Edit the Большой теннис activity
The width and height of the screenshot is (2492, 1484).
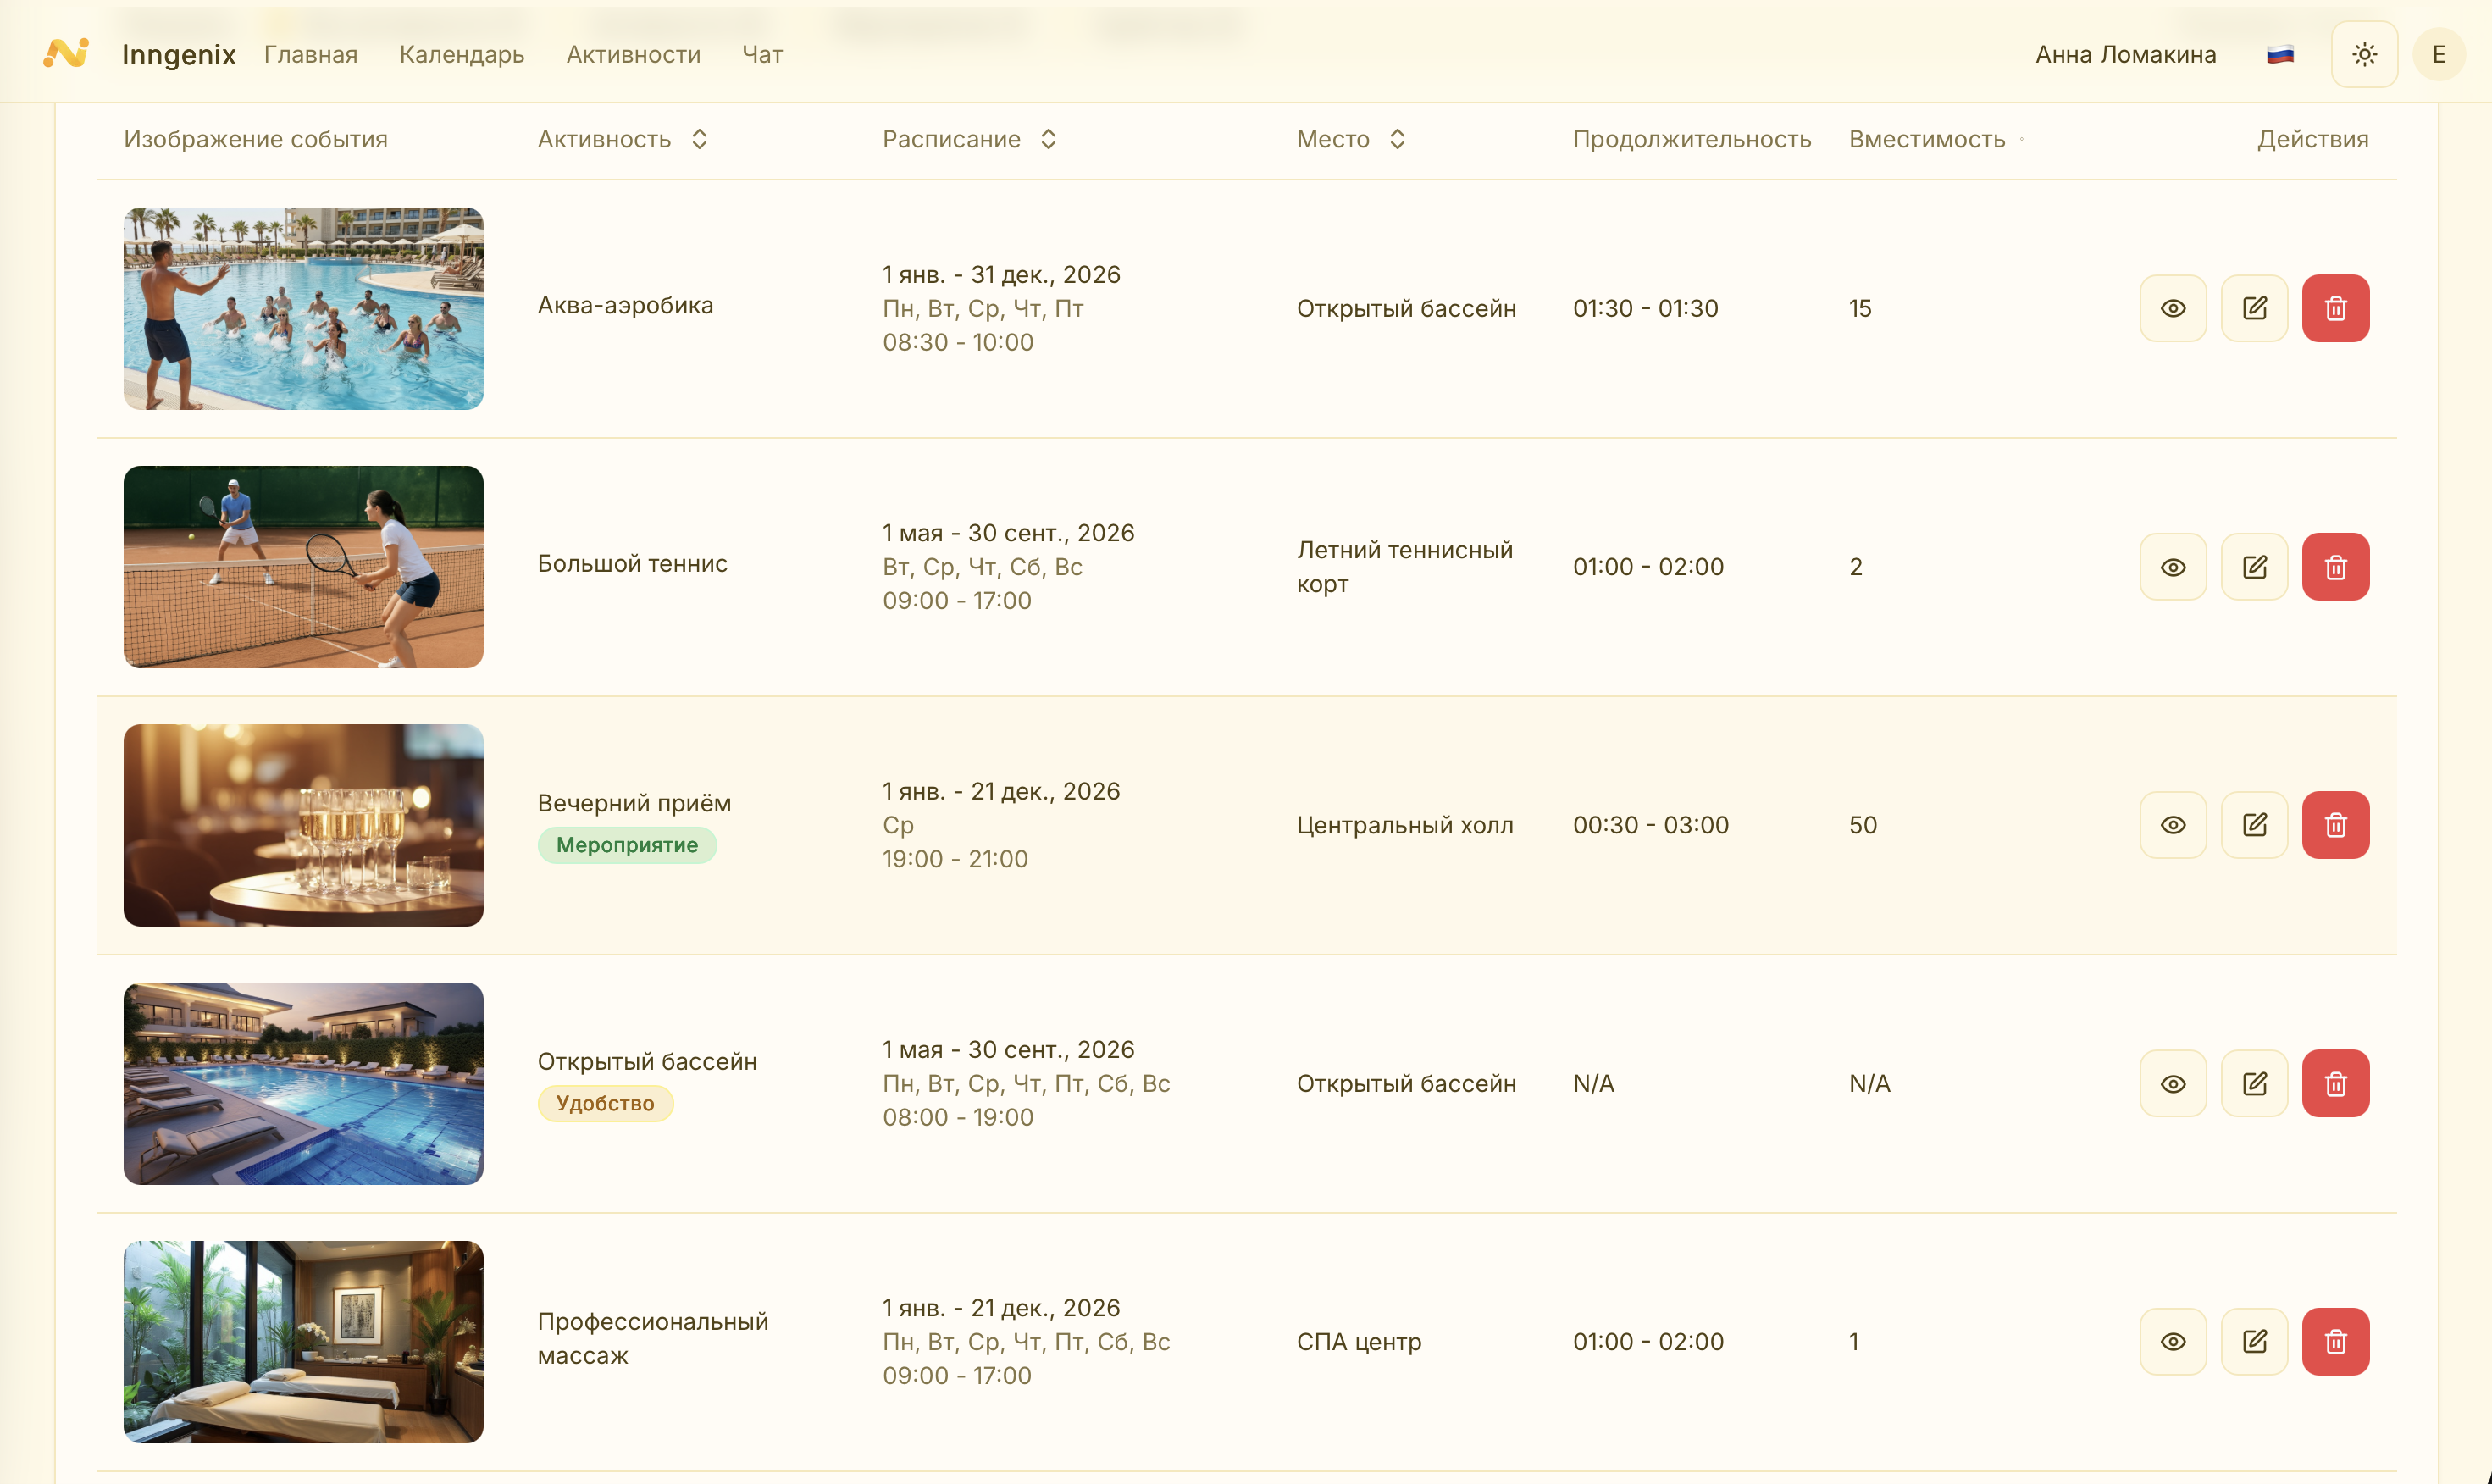pos(2254,567)
